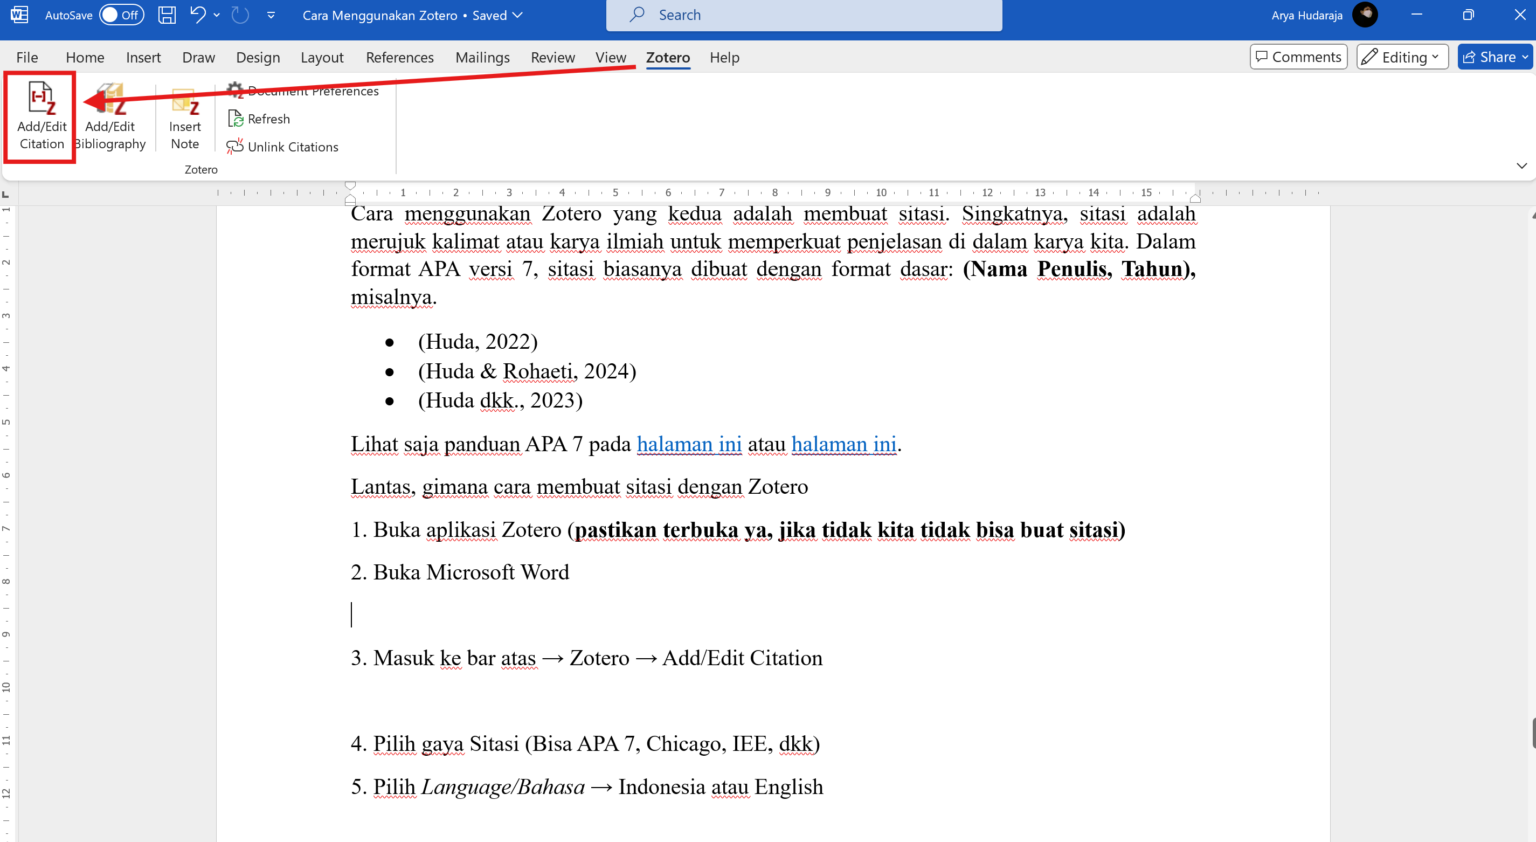Click the Add/Edit Citation Zotero button
This screenshot has width=1536, height=842.
pos(41,117)
